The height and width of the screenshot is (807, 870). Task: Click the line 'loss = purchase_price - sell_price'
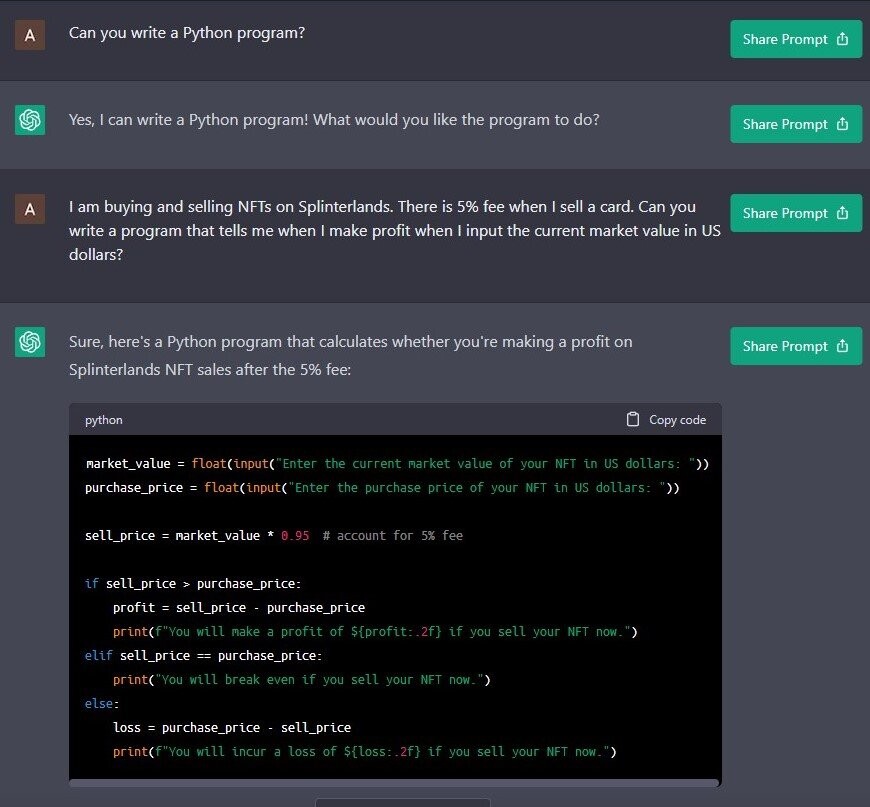click(x=232, y=727)
